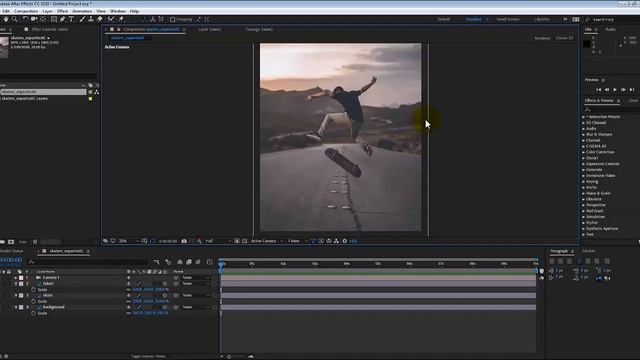Expand the Blur & Sharpen effects category

point(584,134)
